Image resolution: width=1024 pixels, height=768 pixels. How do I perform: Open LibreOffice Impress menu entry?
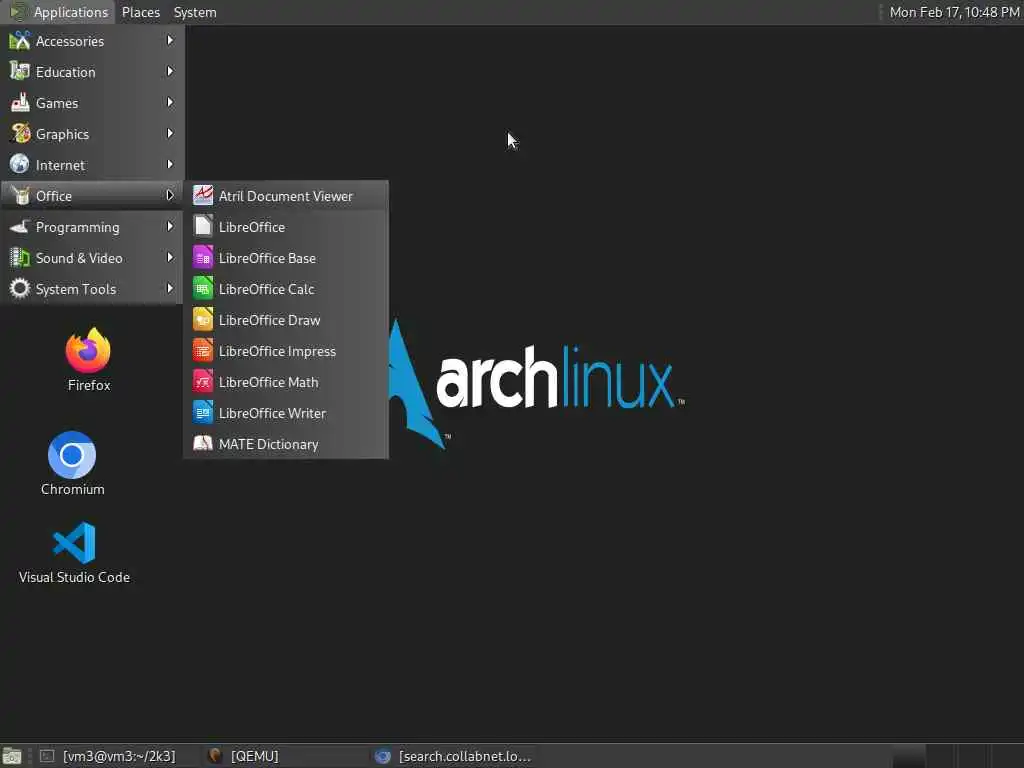coord(286,351)
